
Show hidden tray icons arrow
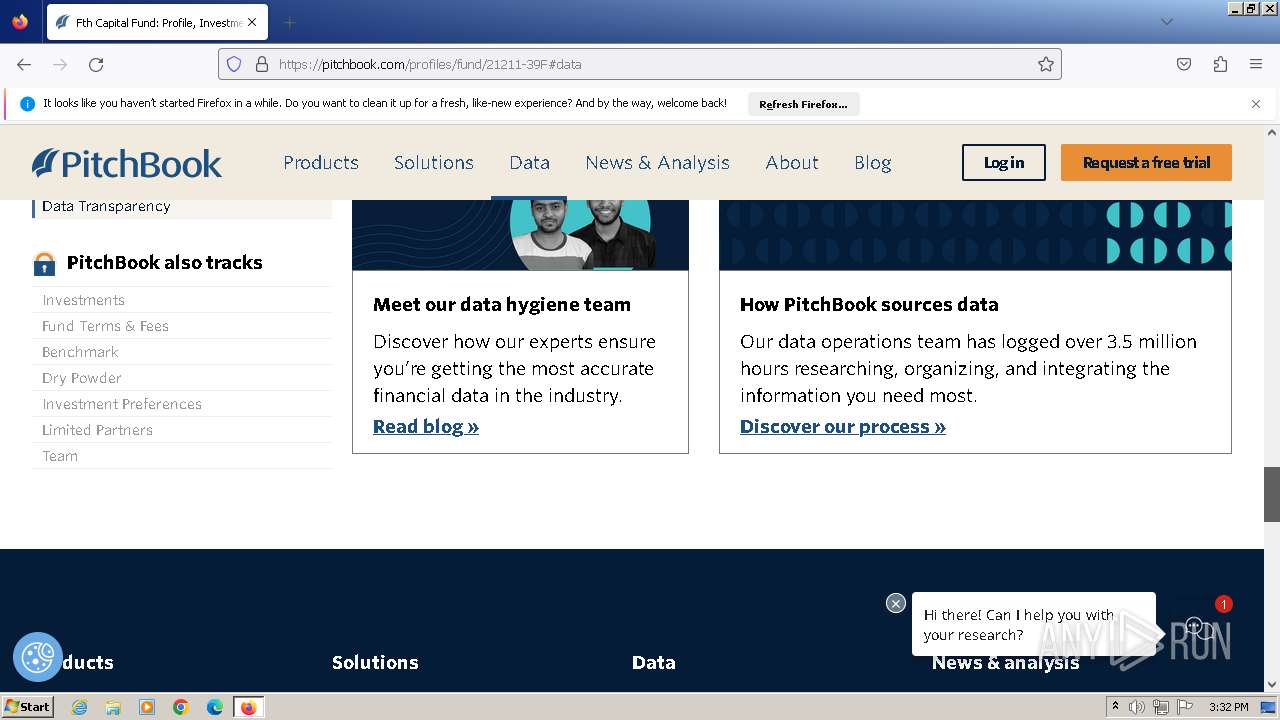[x=1115, y=707]
